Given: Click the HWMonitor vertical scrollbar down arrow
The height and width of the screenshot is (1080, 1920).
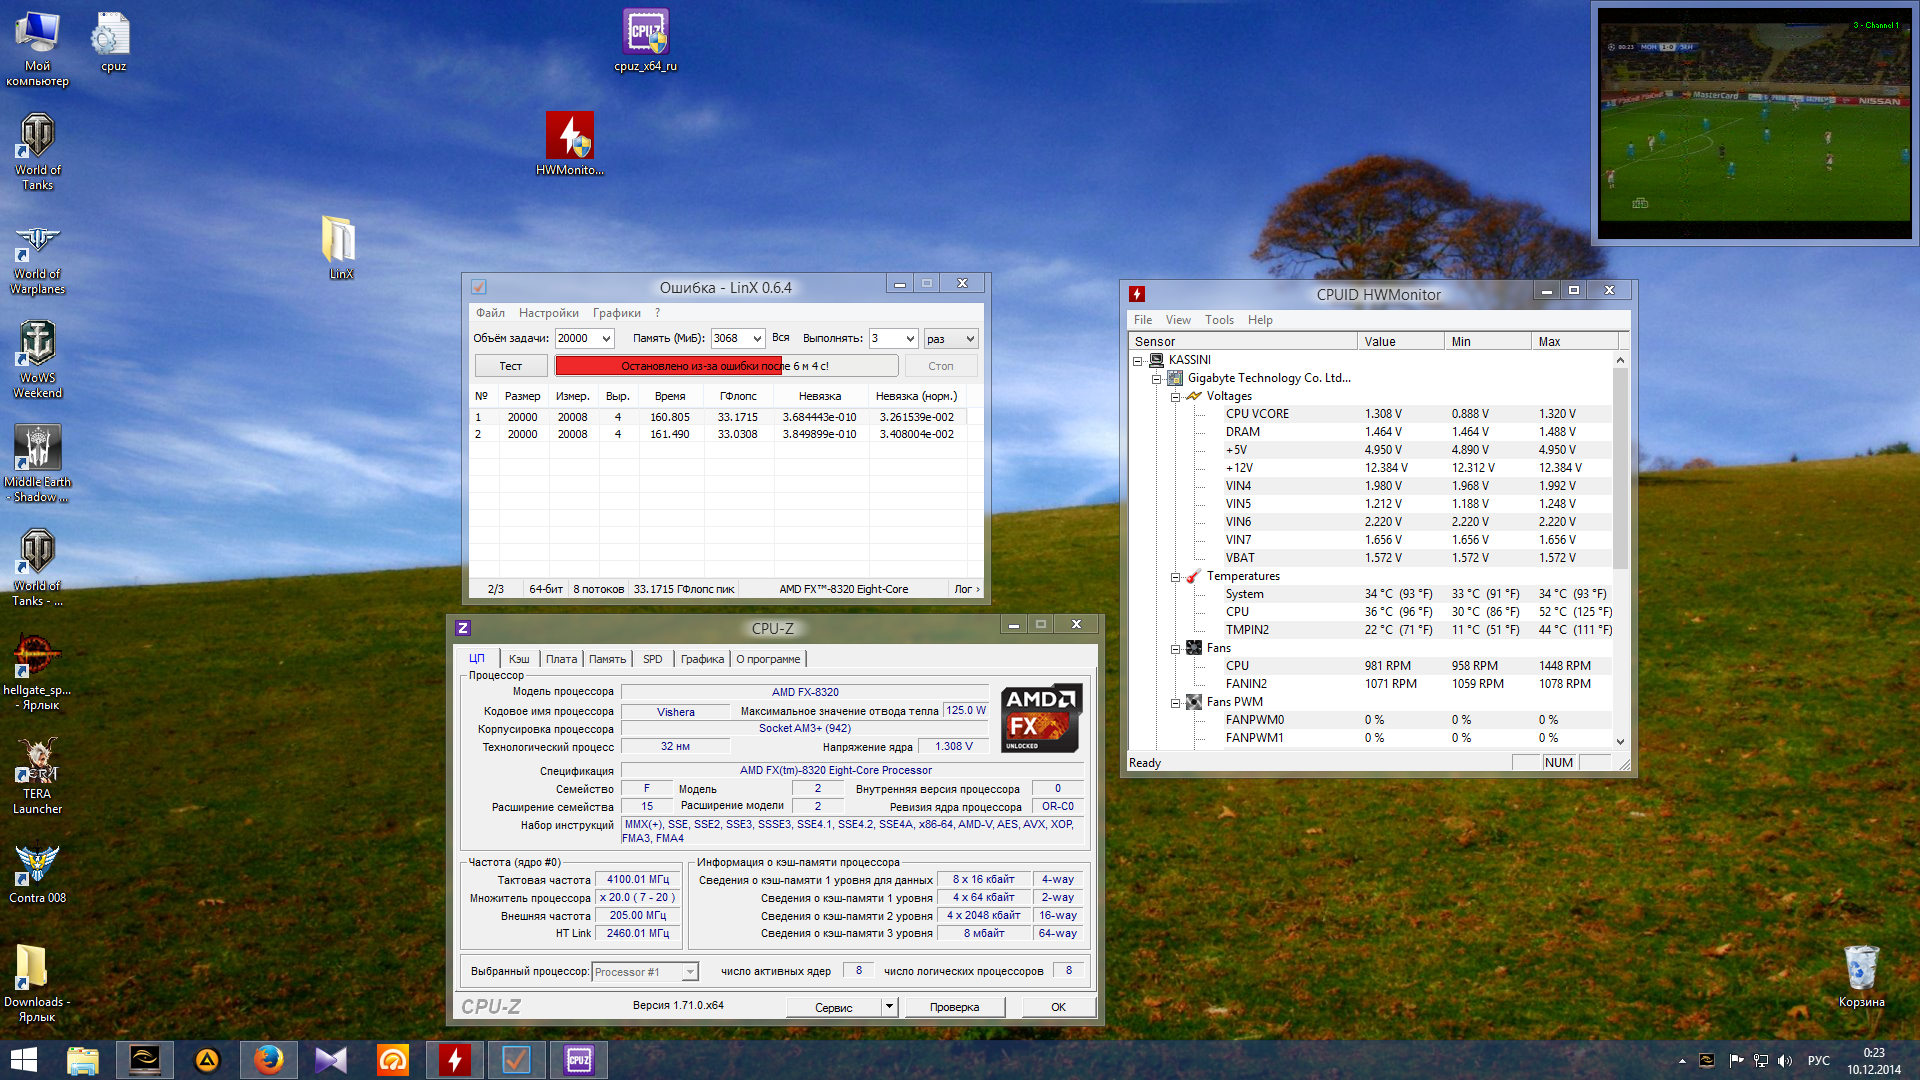Looking at the screenshot, I should coord(1620,741).
